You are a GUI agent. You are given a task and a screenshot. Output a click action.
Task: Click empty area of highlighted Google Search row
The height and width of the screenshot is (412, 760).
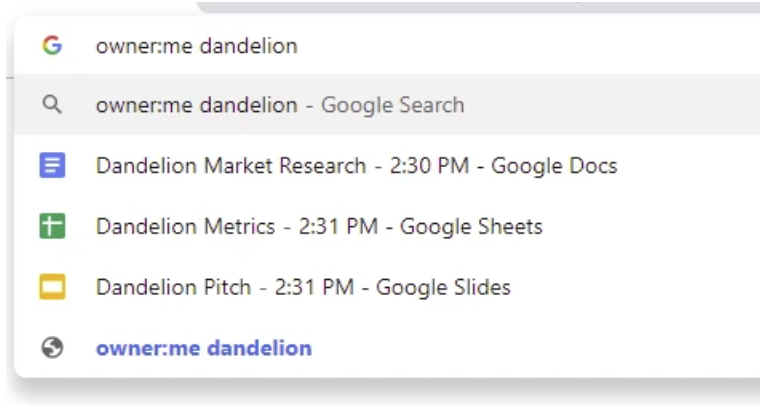(611, 105)
